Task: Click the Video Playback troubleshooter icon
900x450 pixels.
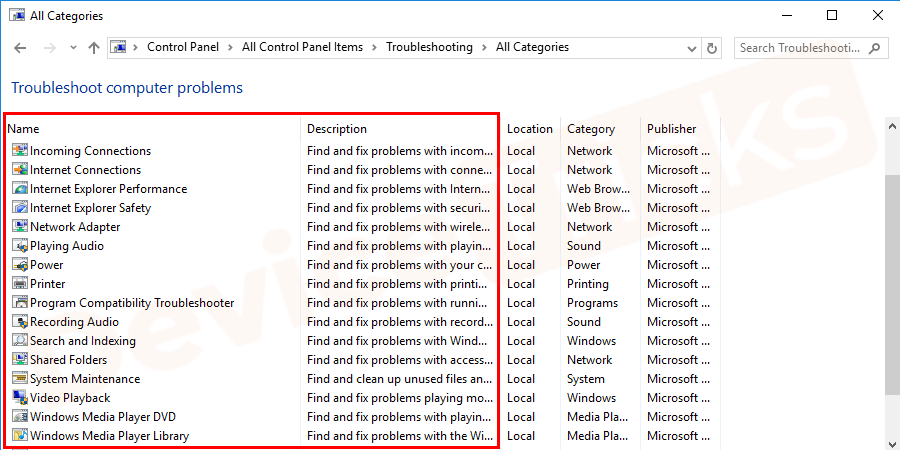Action: tap(19, 398)
